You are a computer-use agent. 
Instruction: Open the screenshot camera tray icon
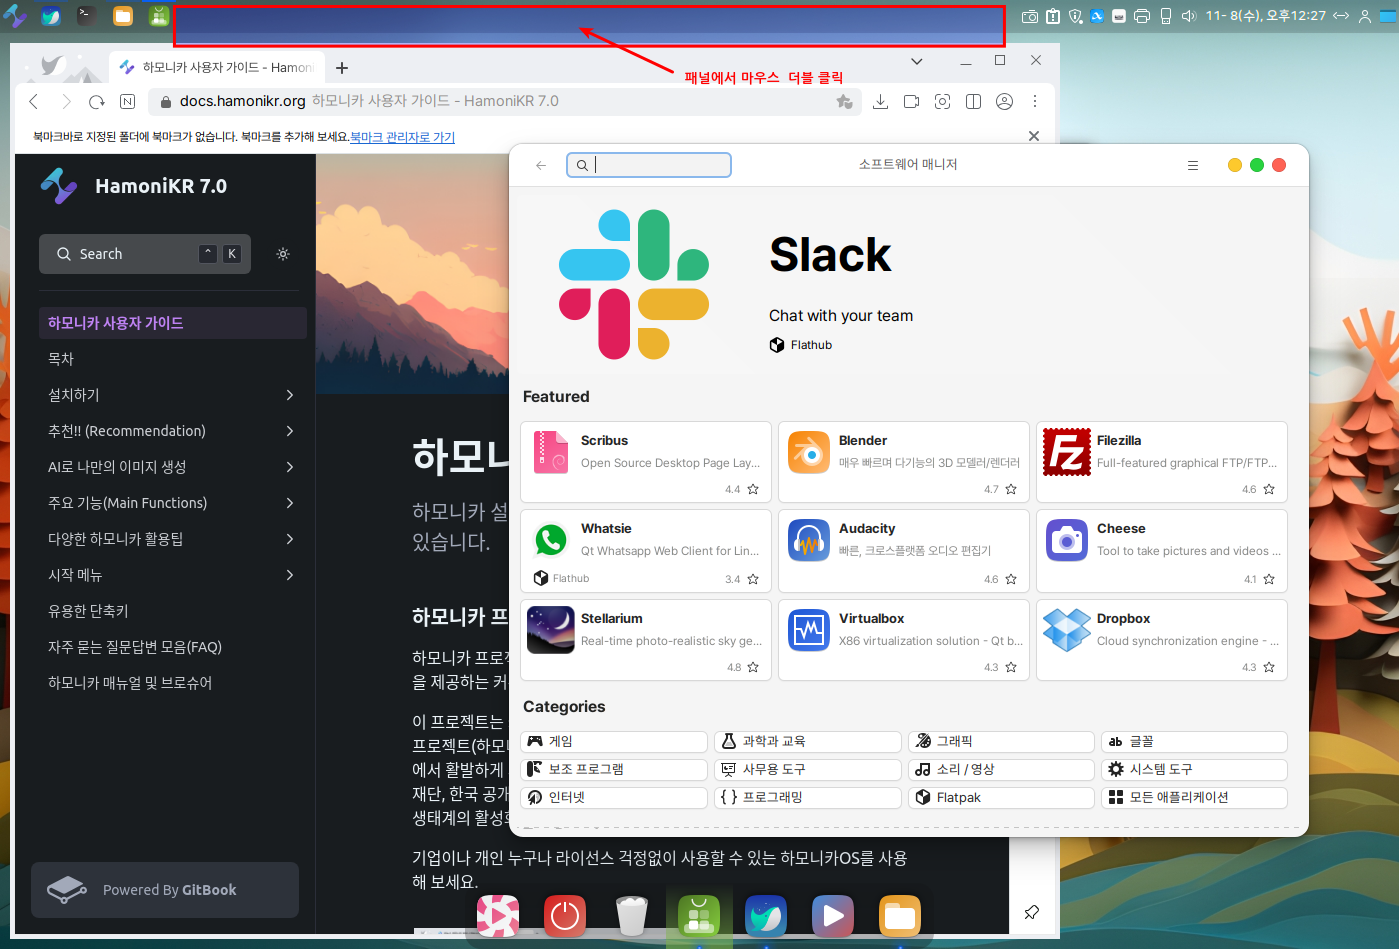point(1030,16)
